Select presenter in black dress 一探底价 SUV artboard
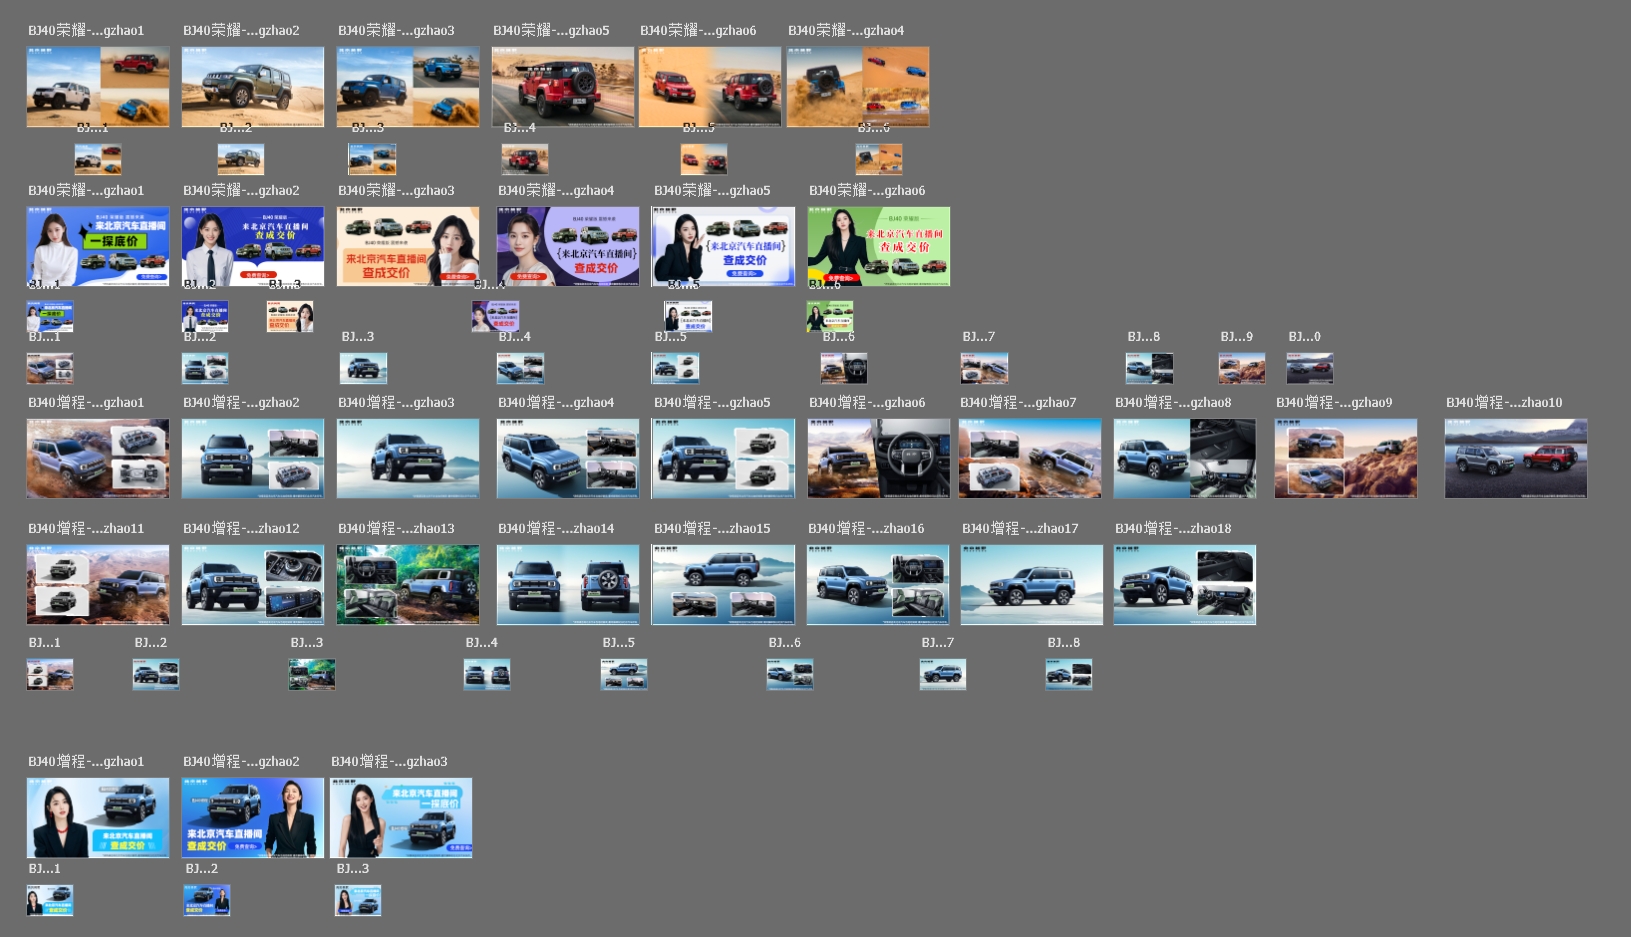 (x=401, y=818)
